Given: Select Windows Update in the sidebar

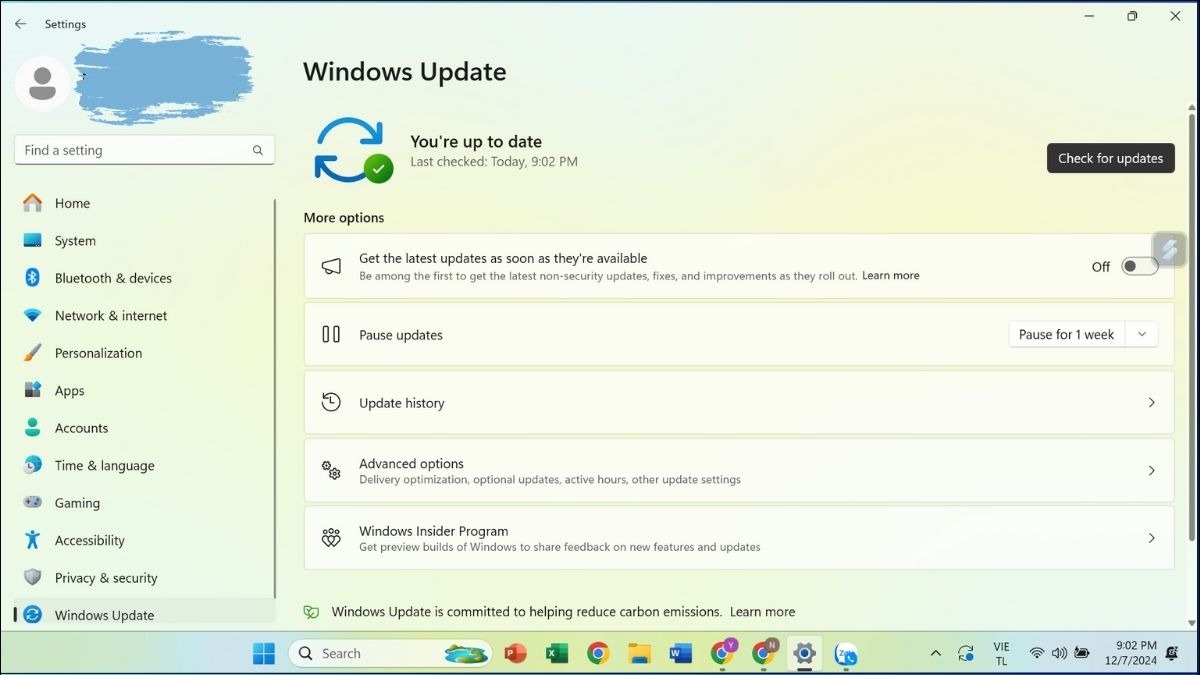Looking at the screenshot, I should pos(145,614).
